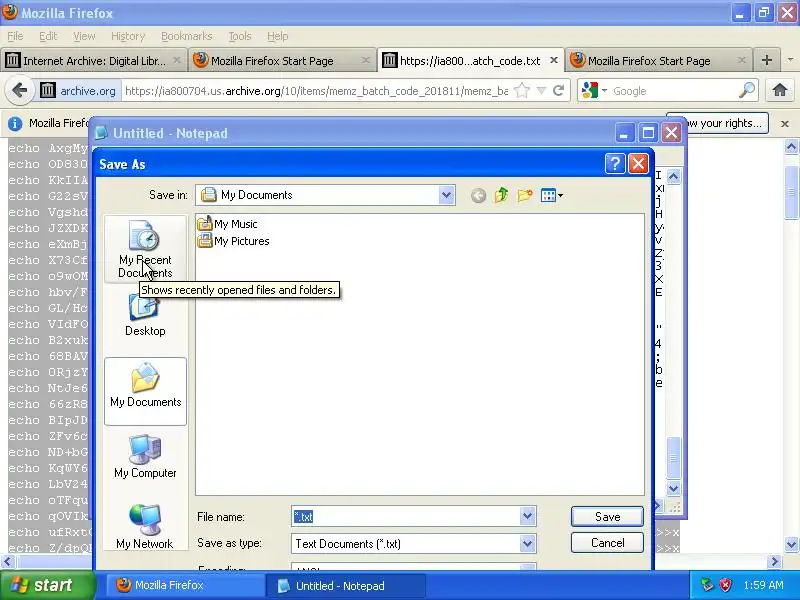Screen dimensions: 800x600
Task: Click the Google search box
Action: [x=673, y=91]
